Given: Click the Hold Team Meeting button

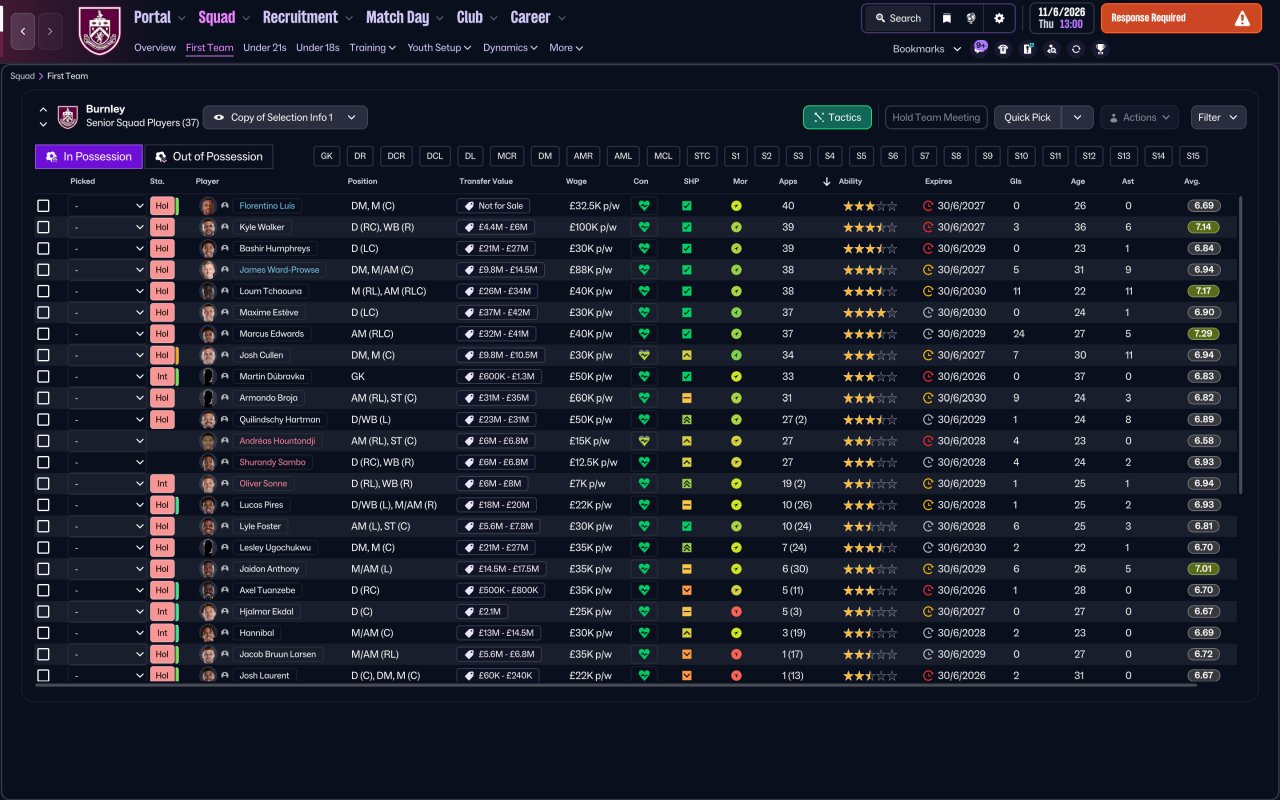Looking at the screenshot, I should (936, 117).
